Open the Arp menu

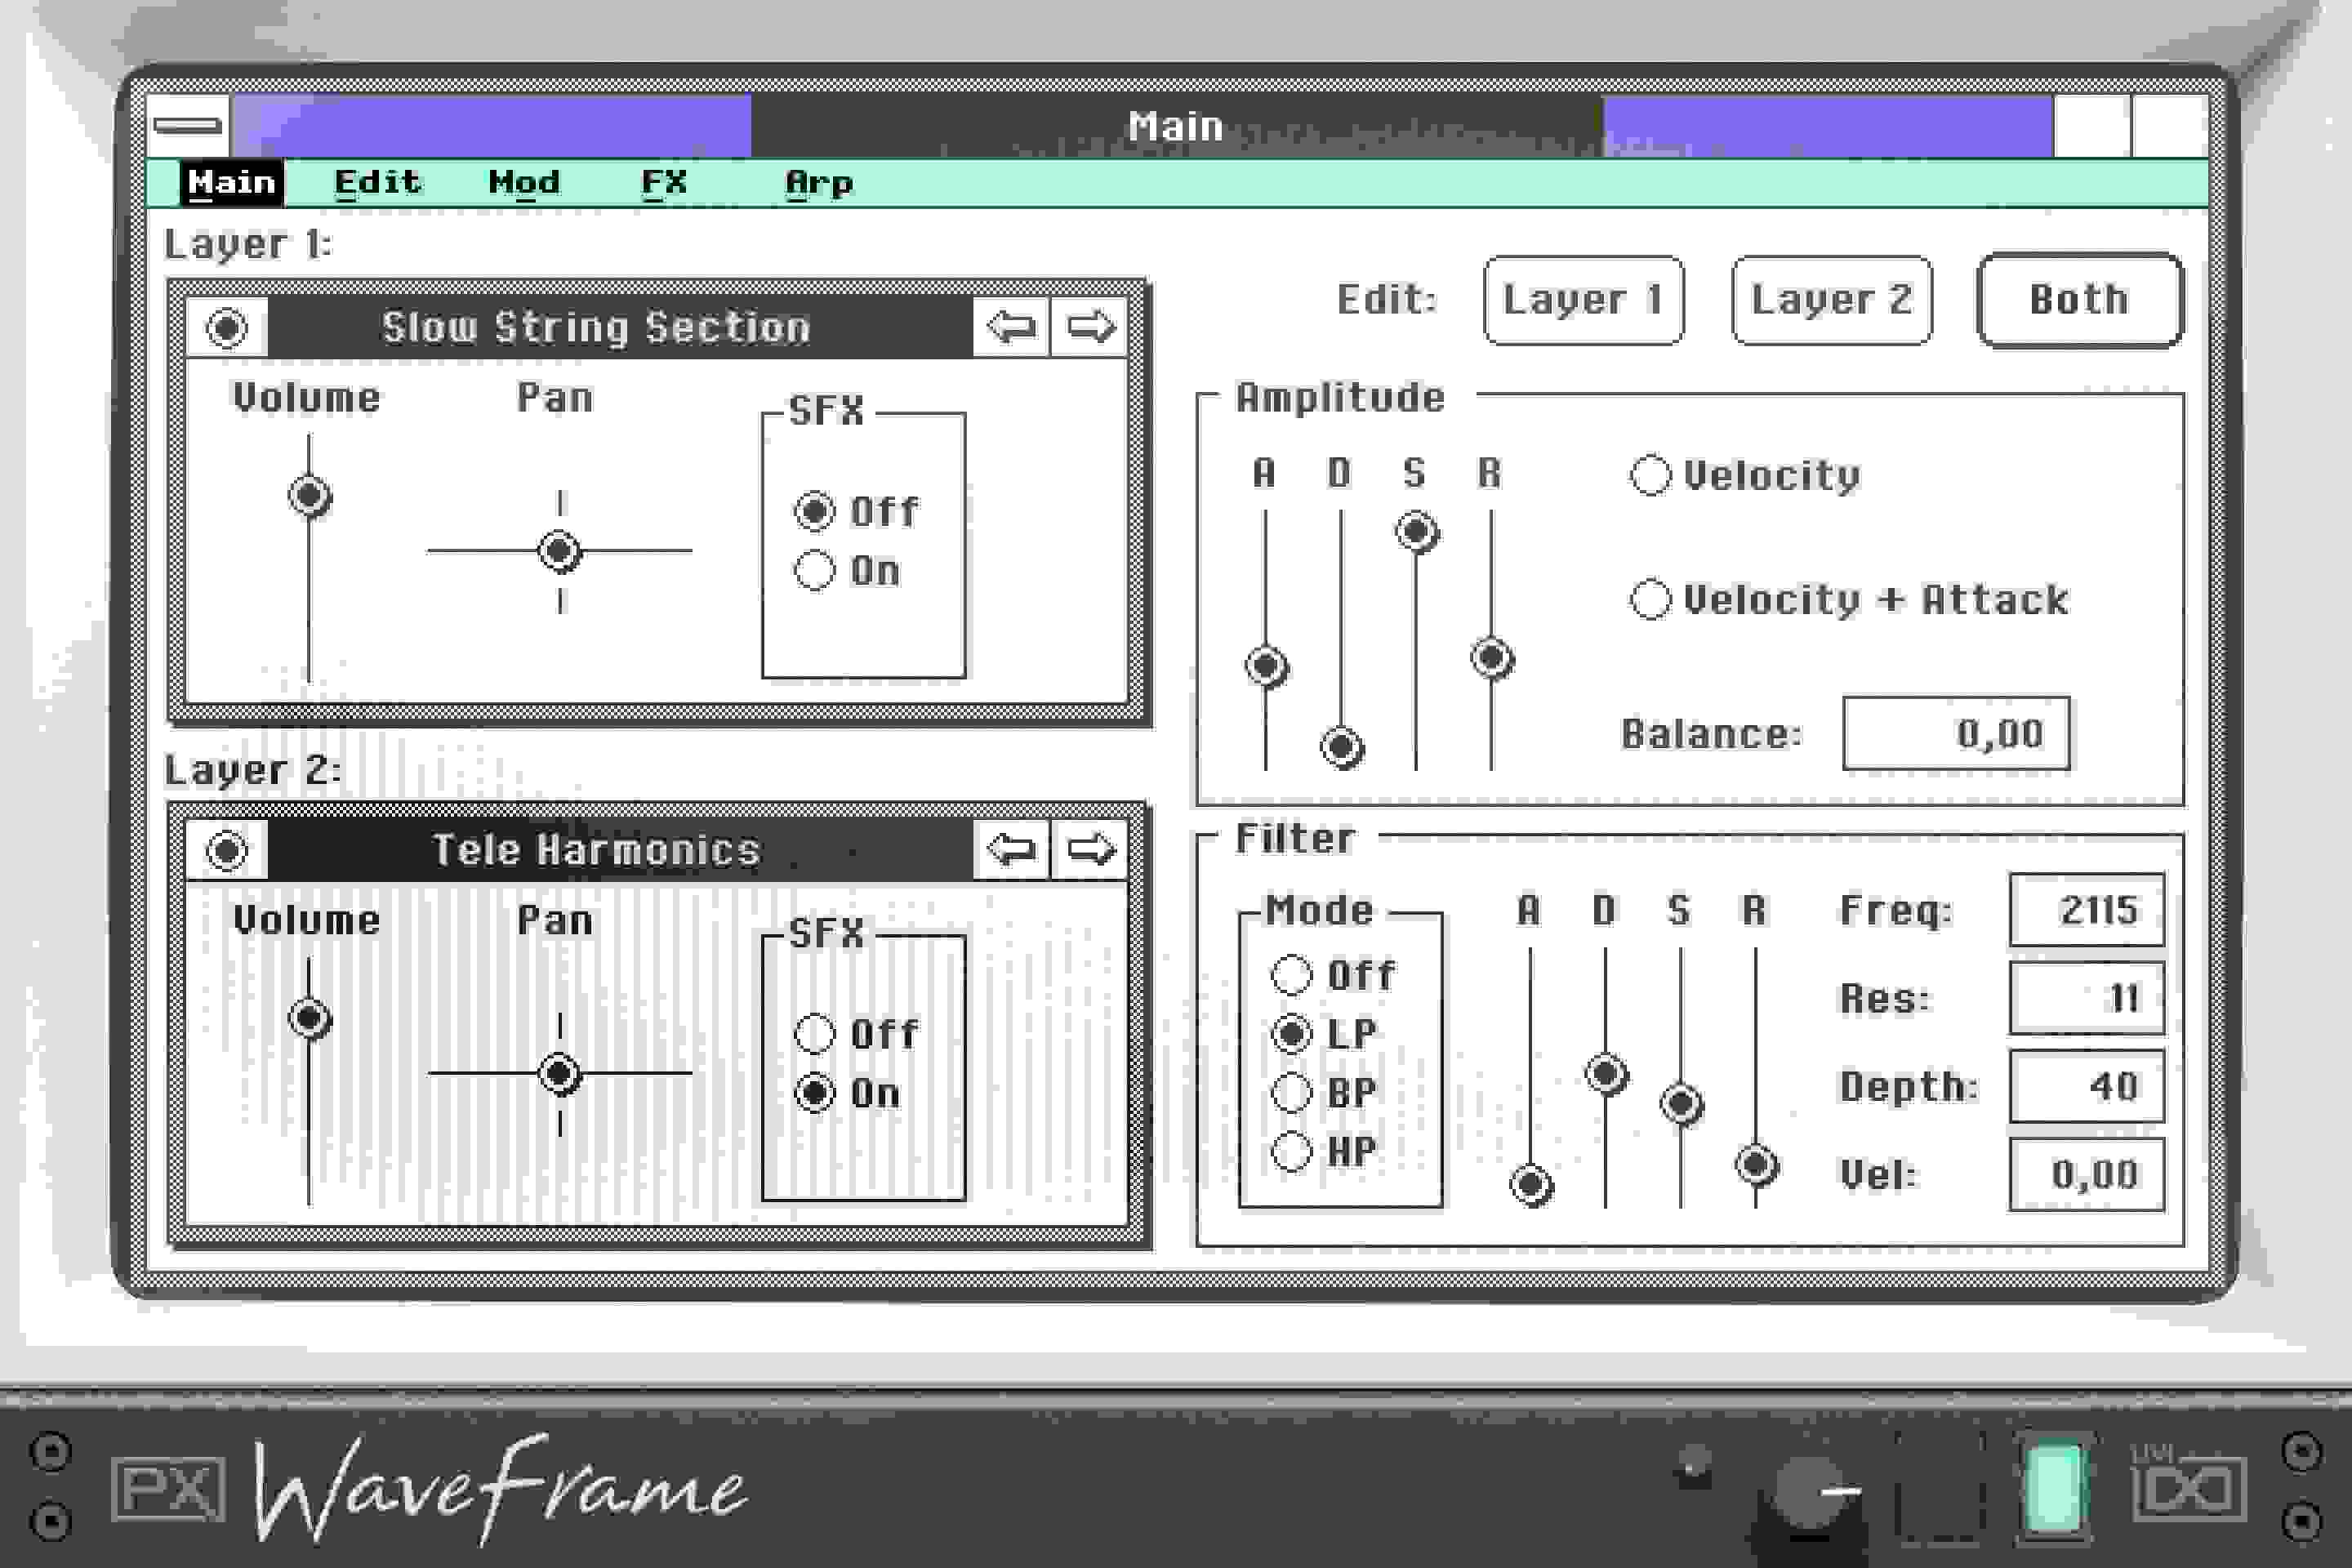(x=820, y=182)
